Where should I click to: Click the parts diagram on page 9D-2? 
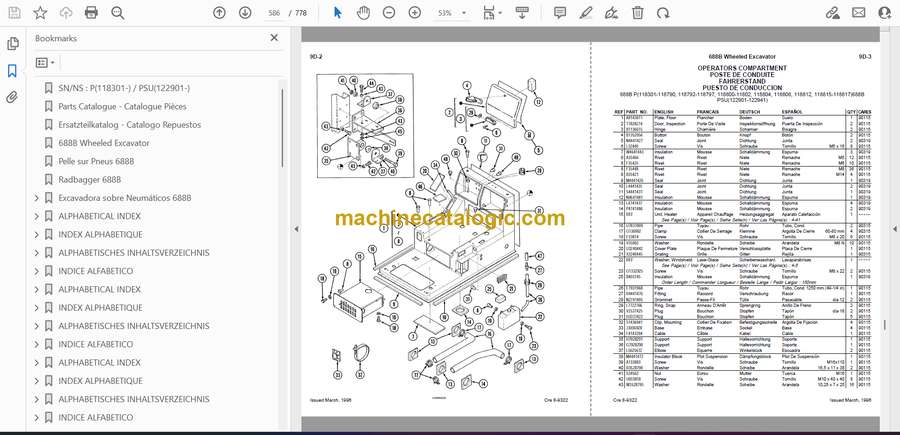click(x=429, y=230)
